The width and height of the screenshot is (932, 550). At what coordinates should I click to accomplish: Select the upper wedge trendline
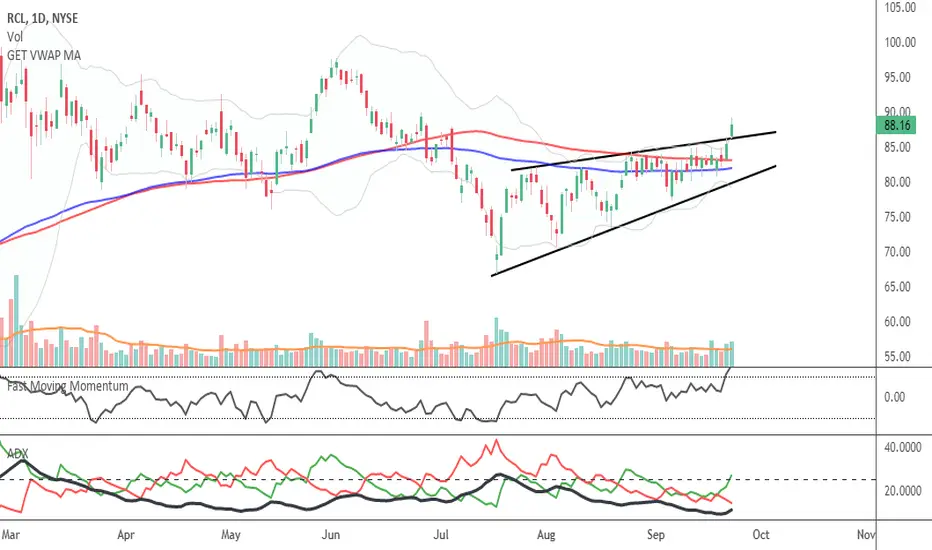coord(644,151)
